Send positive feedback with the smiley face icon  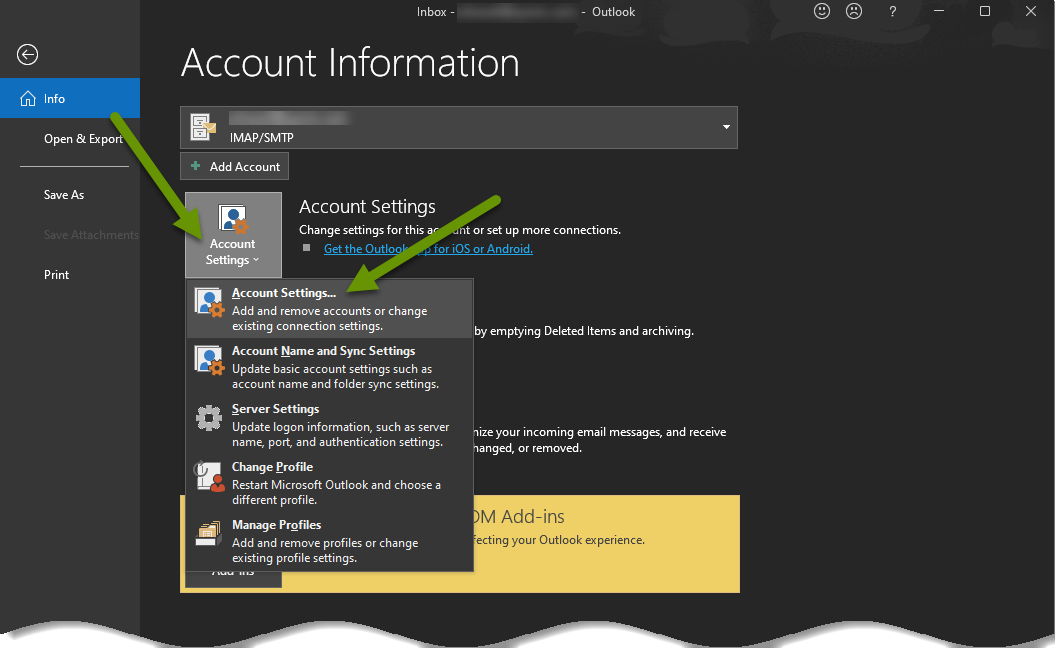pos(822,11)
